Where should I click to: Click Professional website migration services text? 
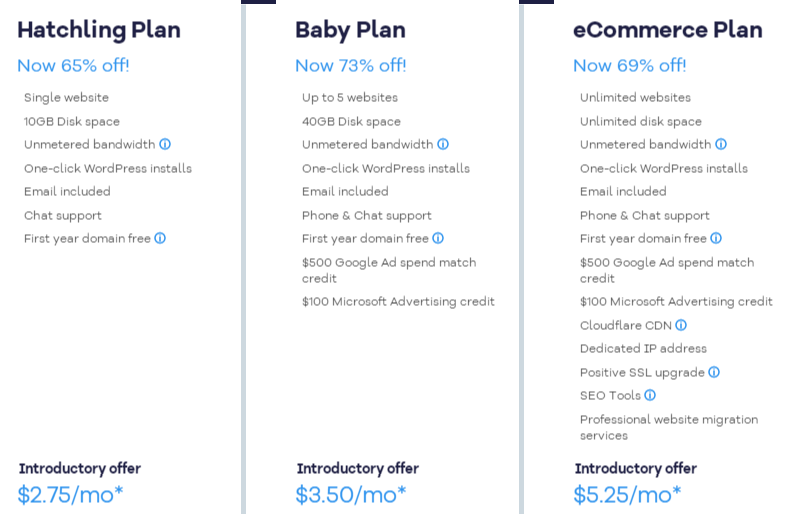point(668,428)
